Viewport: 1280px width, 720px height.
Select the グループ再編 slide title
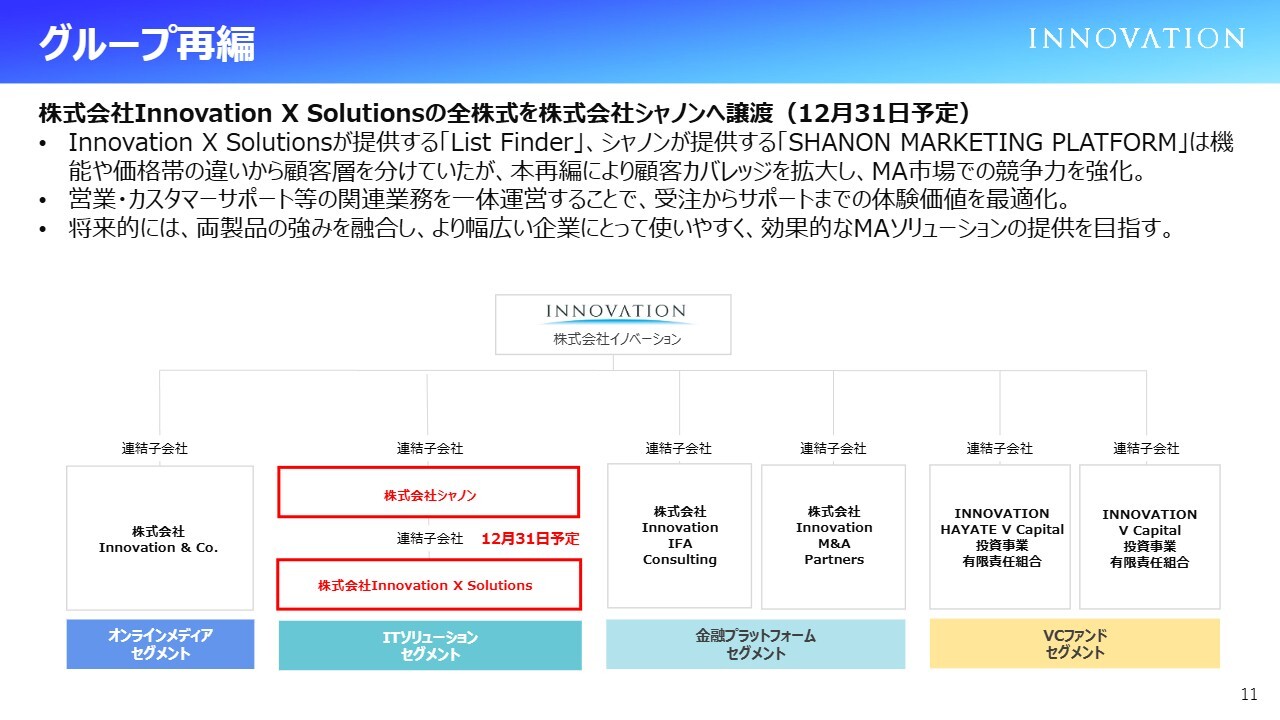(147, 43)
